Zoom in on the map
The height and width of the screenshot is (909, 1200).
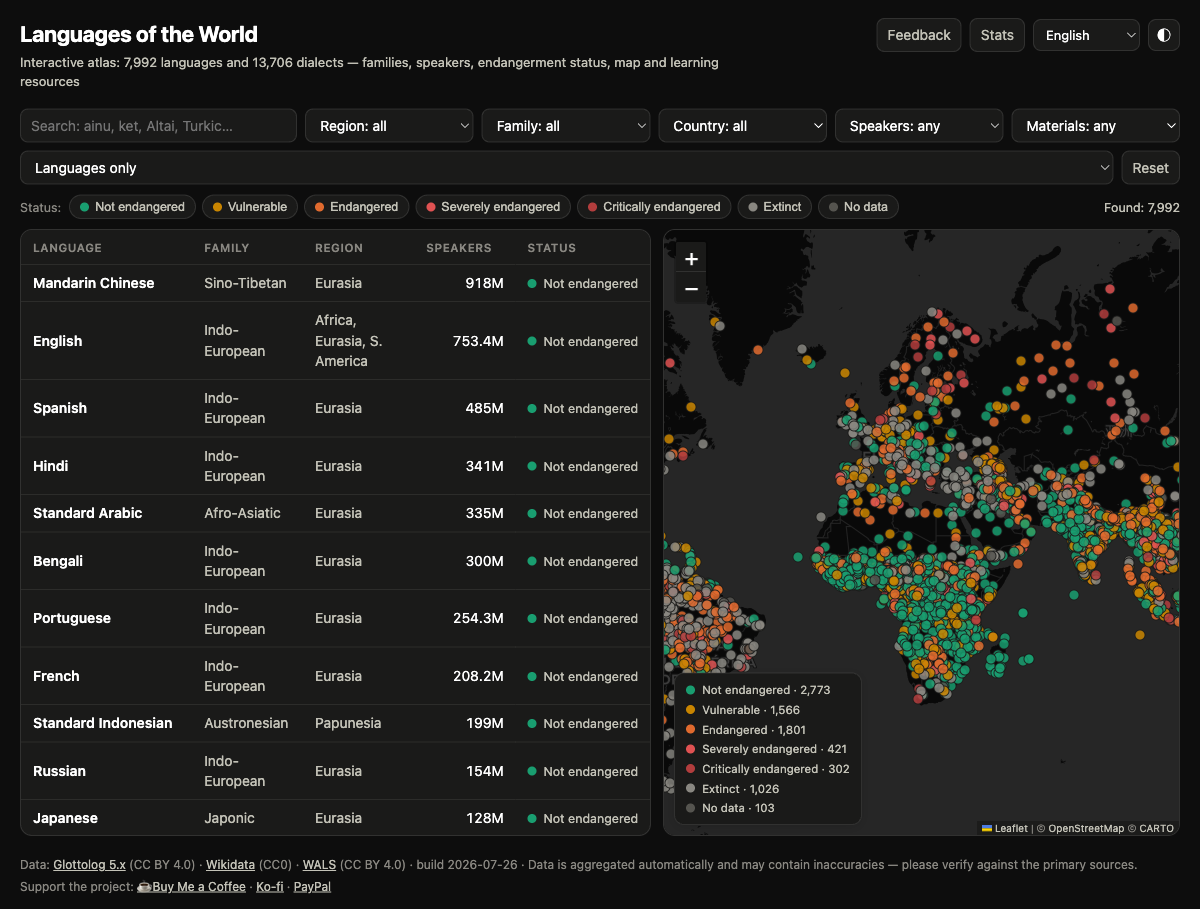pyautogui.click(x=691, y=259)
